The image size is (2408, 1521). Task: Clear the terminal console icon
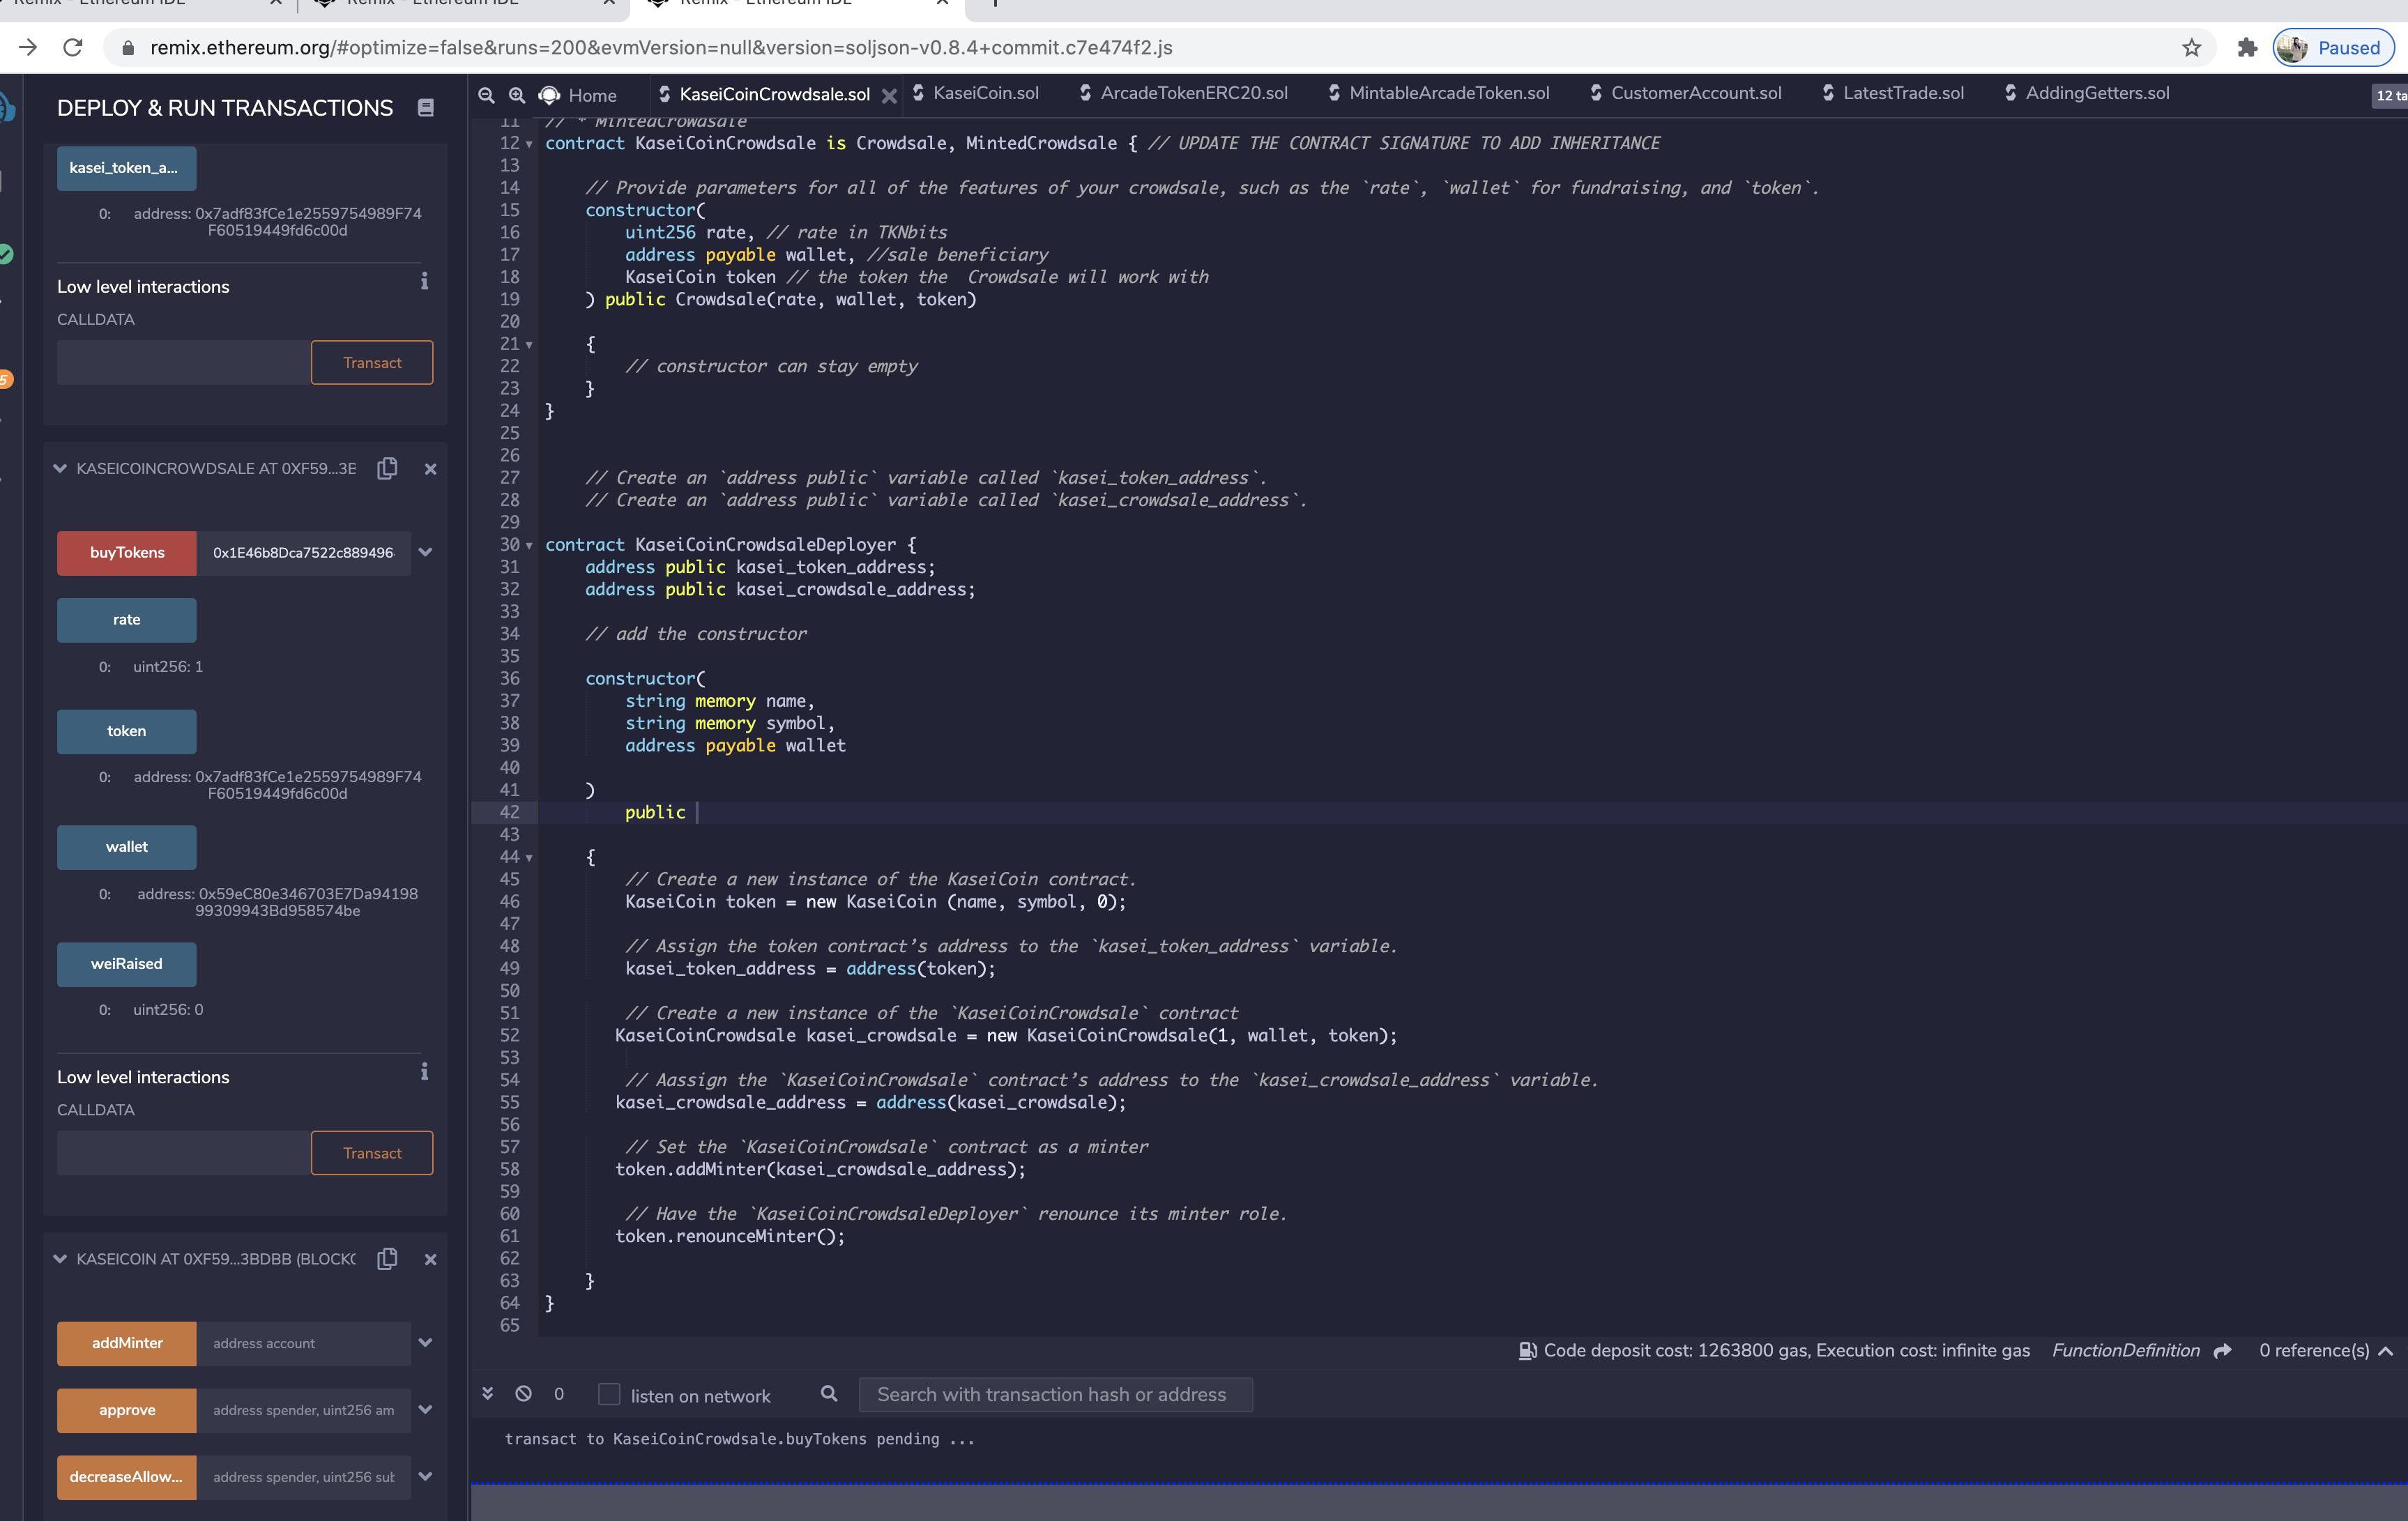[523, 1393]
